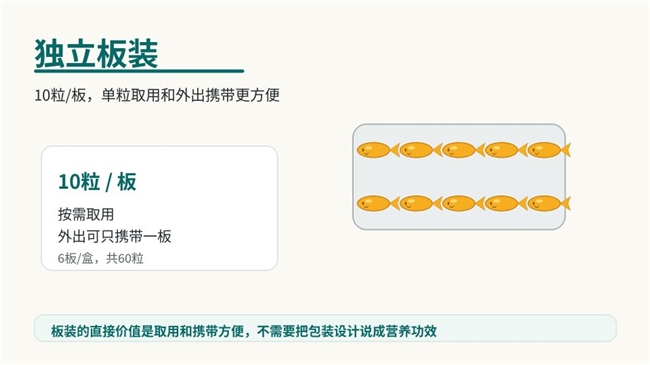Select the subtitle 10粒/板，单粒取用和外出携带更方便

point(157,95)
